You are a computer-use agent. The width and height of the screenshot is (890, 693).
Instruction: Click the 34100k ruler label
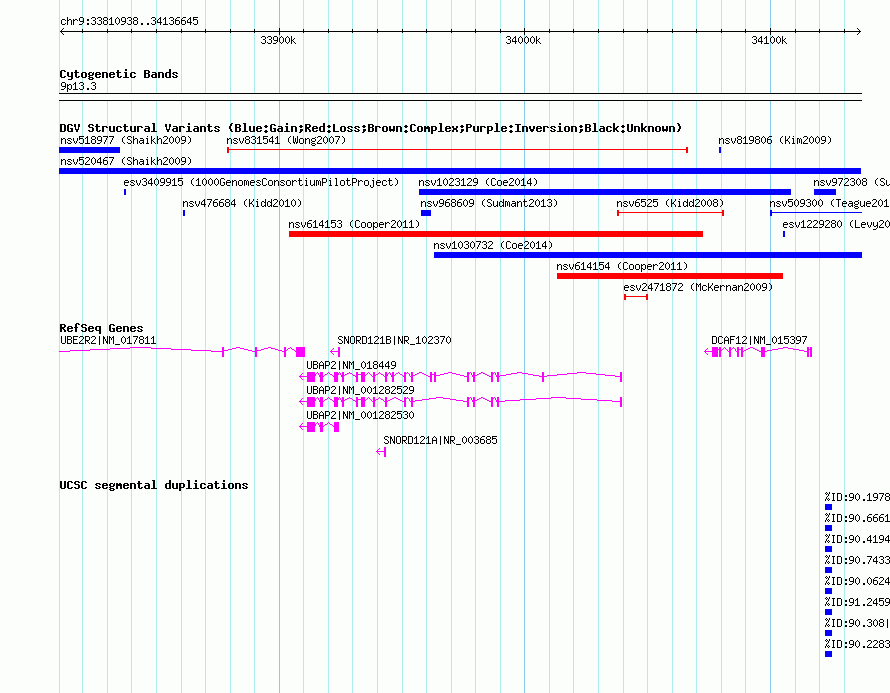(769, 40)
